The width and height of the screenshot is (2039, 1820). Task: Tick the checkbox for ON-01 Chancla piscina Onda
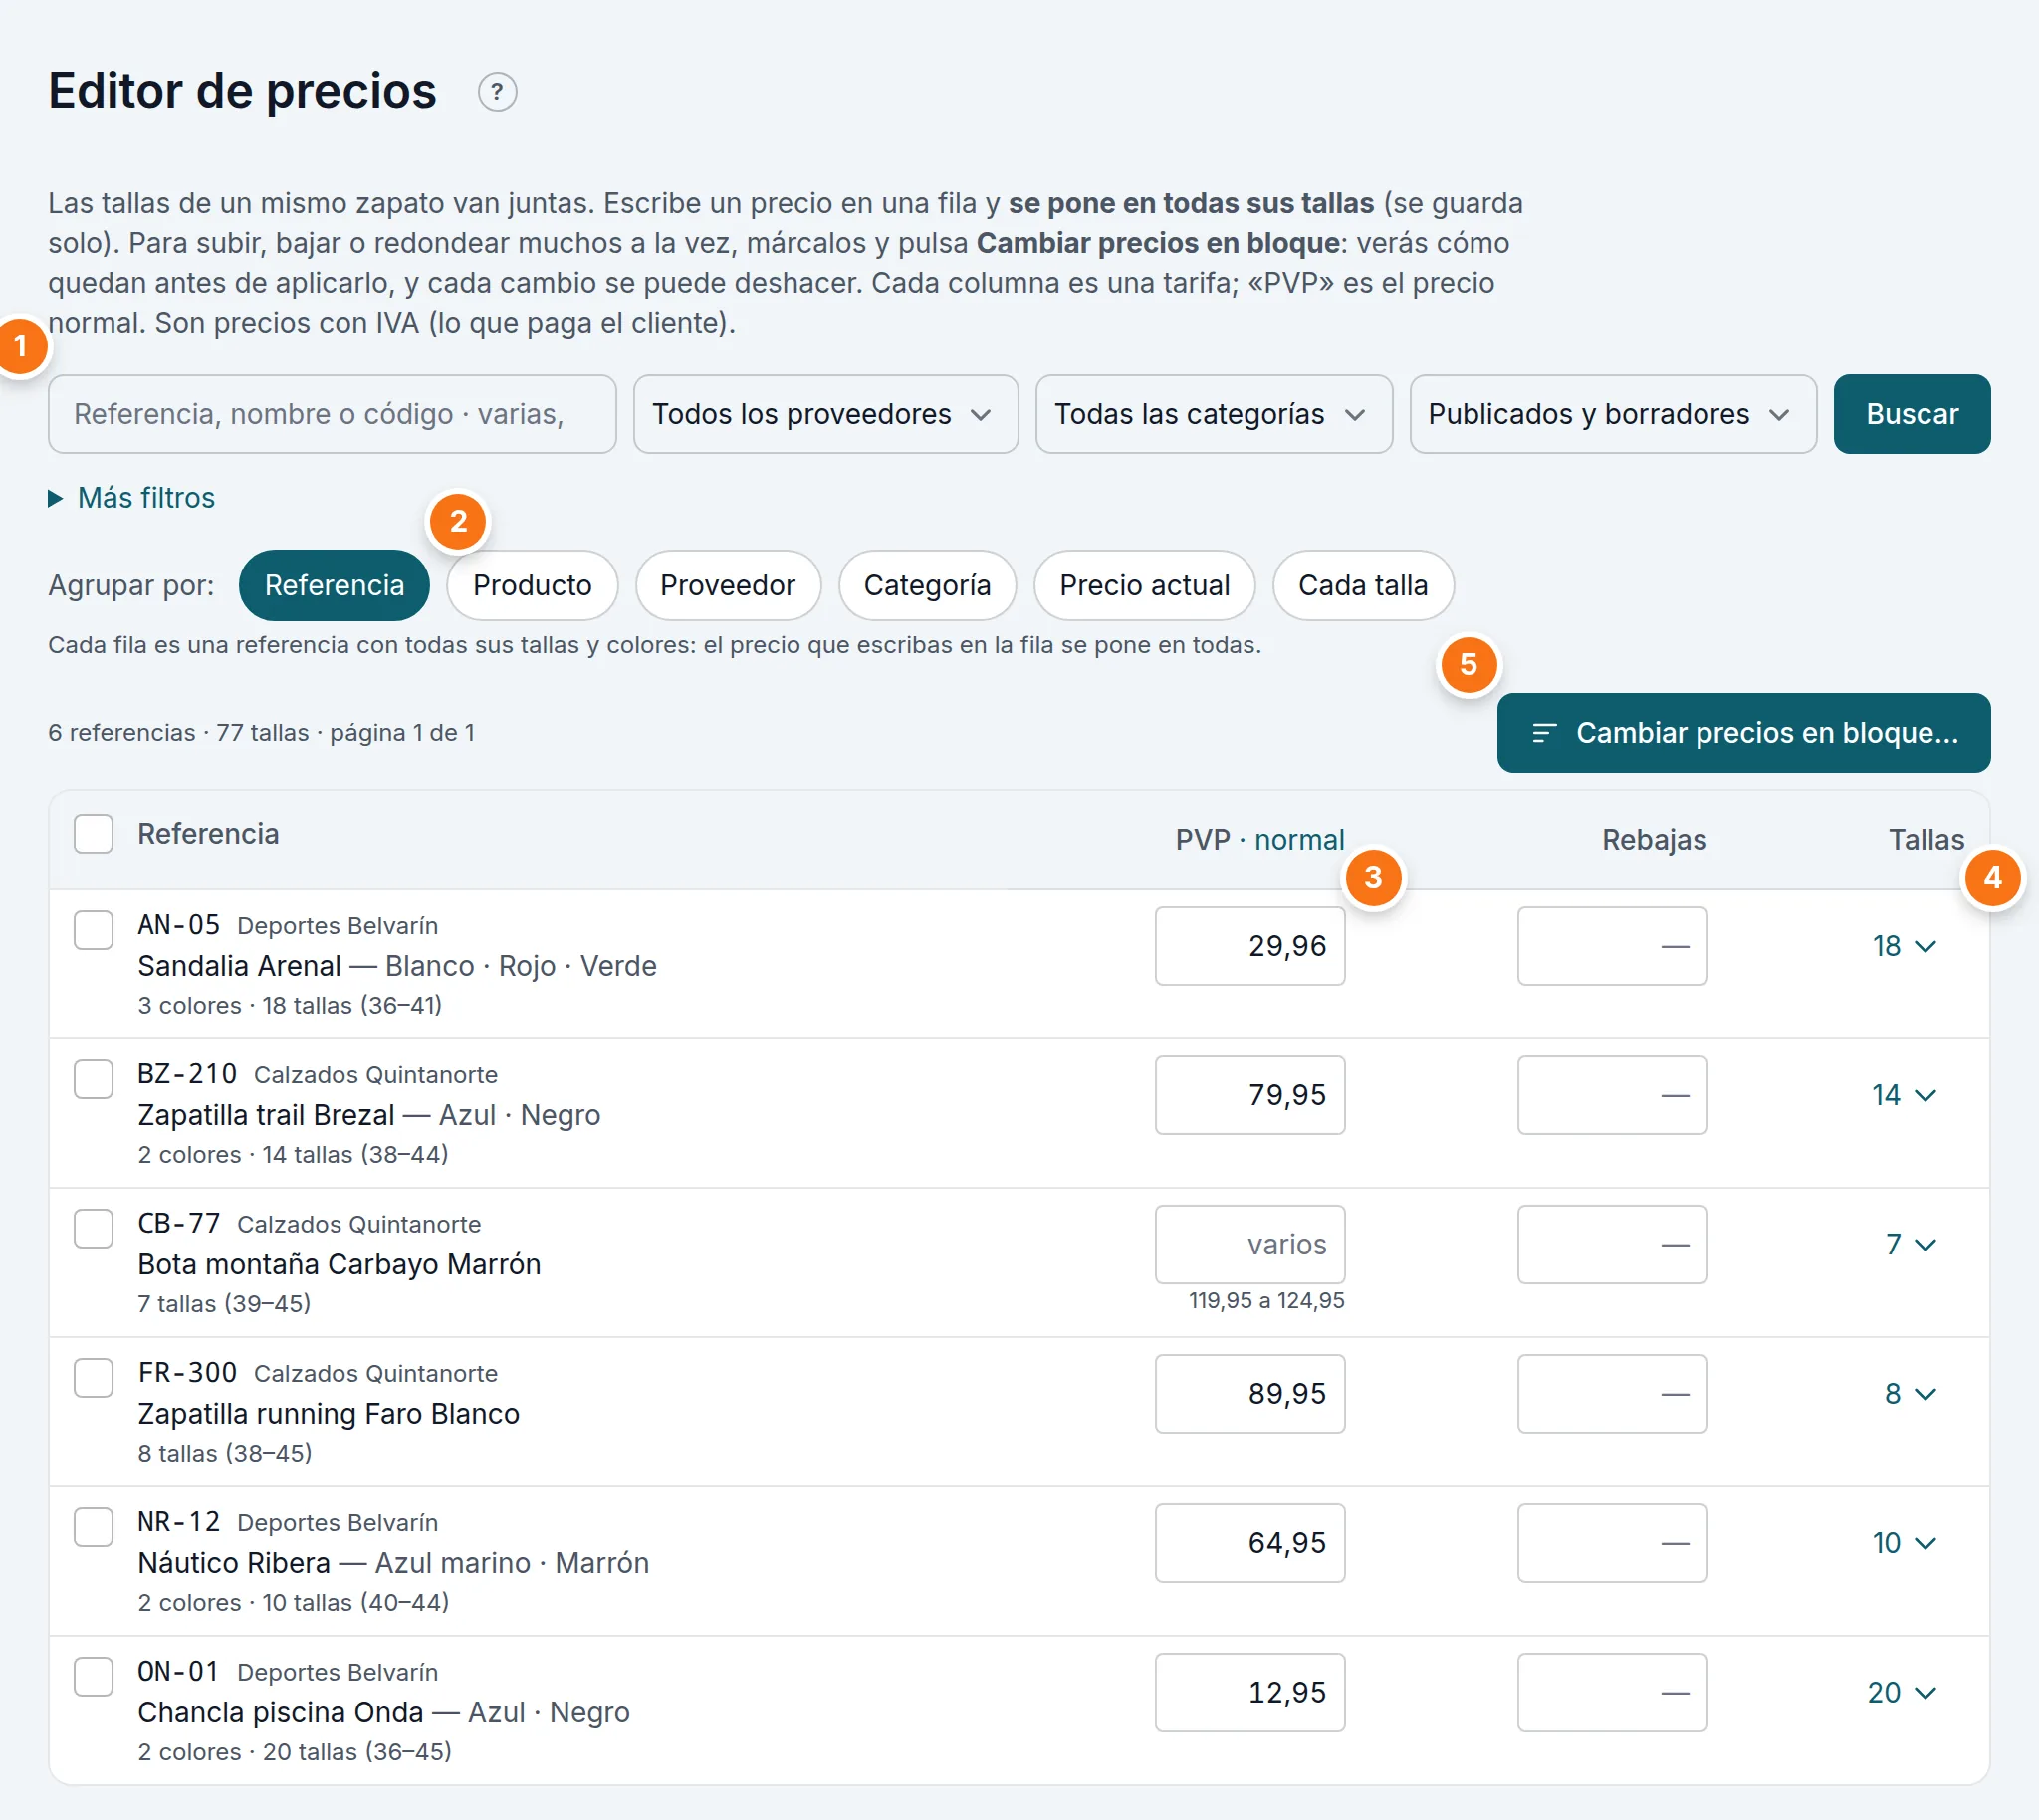point(94,1676)
